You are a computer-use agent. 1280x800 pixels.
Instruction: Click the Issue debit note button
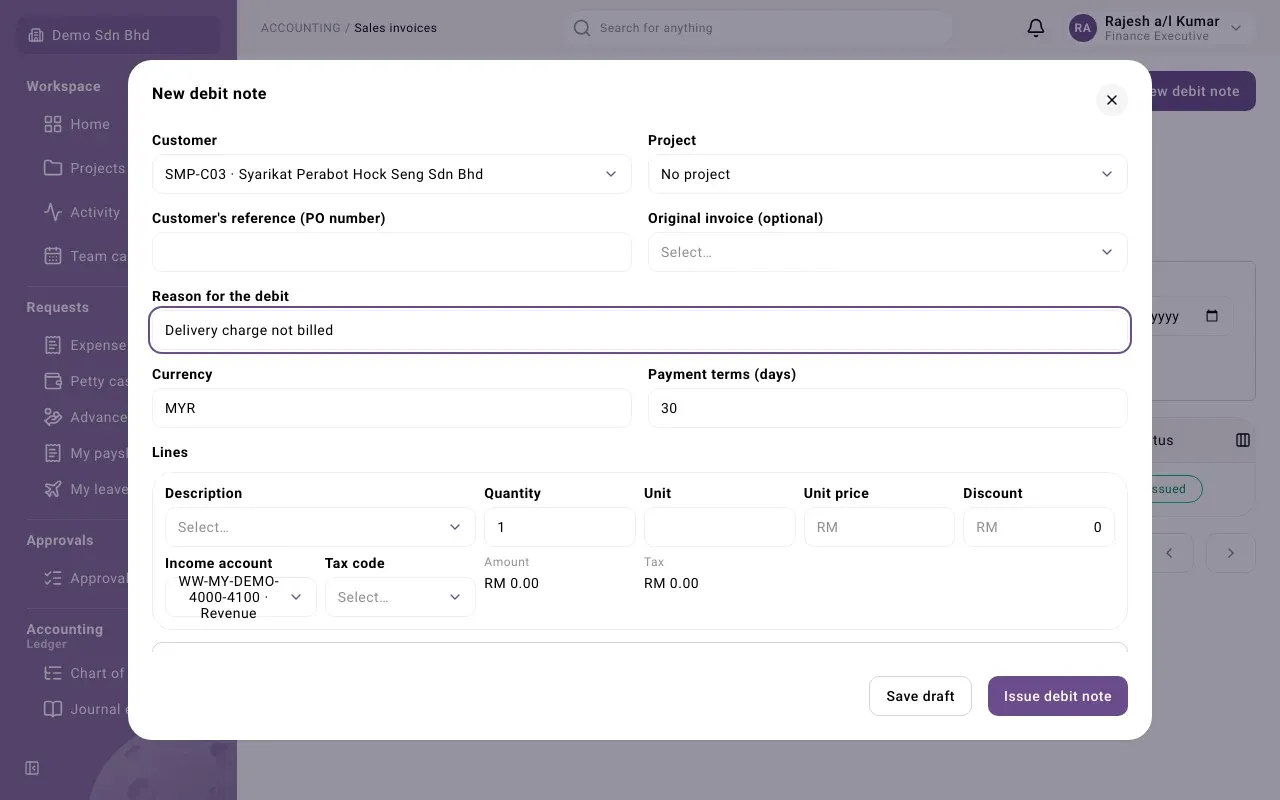[1058, 696]
